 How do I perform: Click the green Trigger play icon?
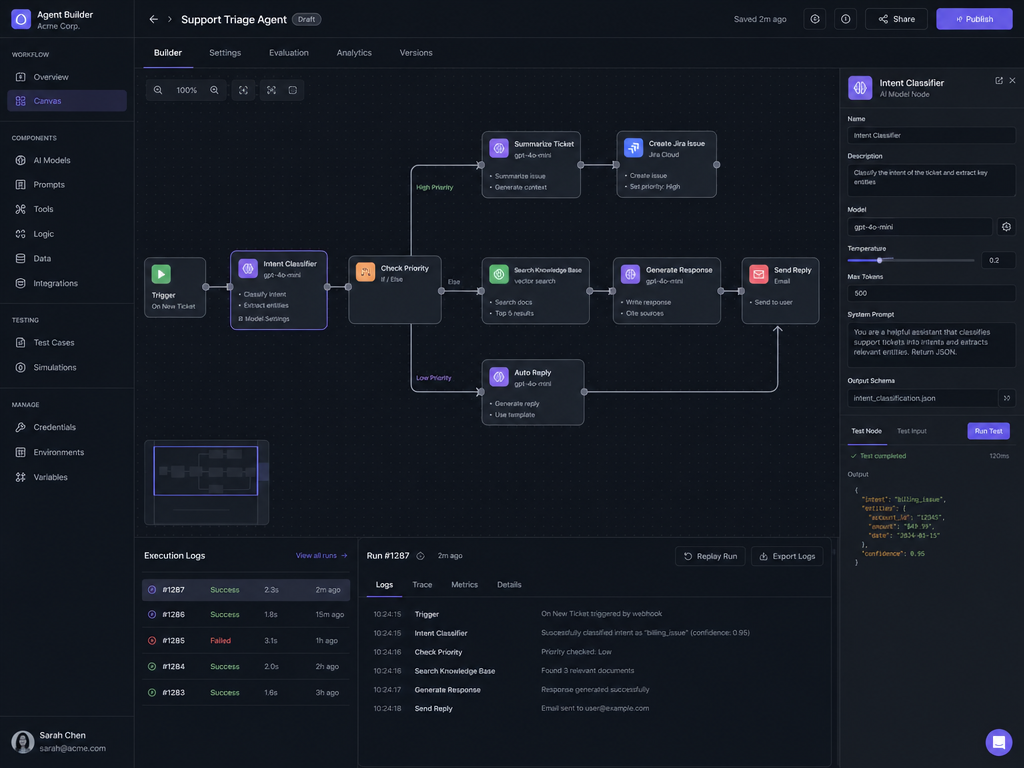[x=161, y=274]
